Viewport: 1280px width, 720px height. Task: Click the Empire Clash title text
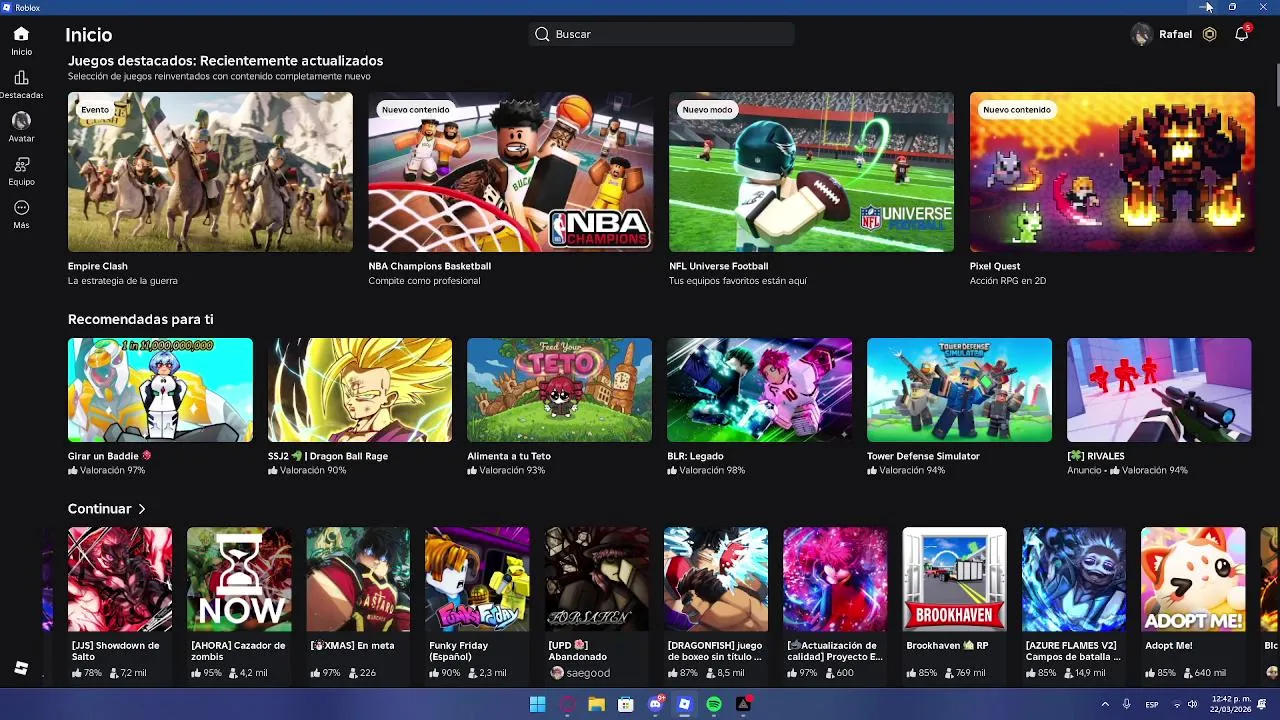tap(98, 266)
